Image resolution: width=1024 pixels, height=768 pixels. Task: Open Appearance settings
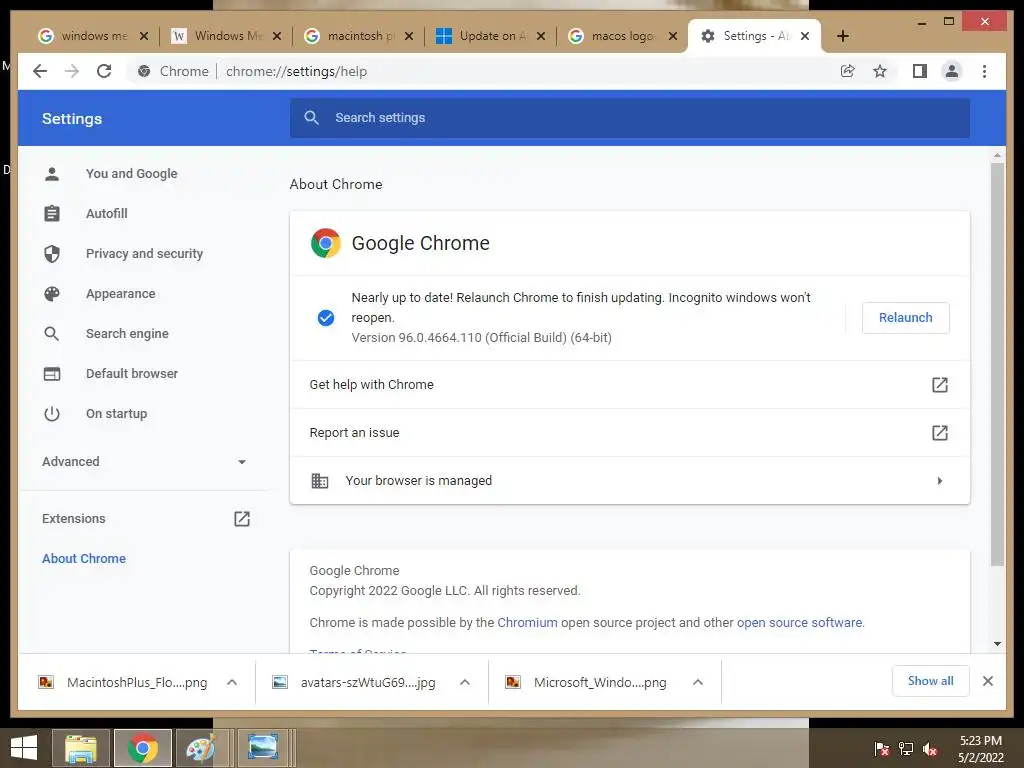point(121,294)
